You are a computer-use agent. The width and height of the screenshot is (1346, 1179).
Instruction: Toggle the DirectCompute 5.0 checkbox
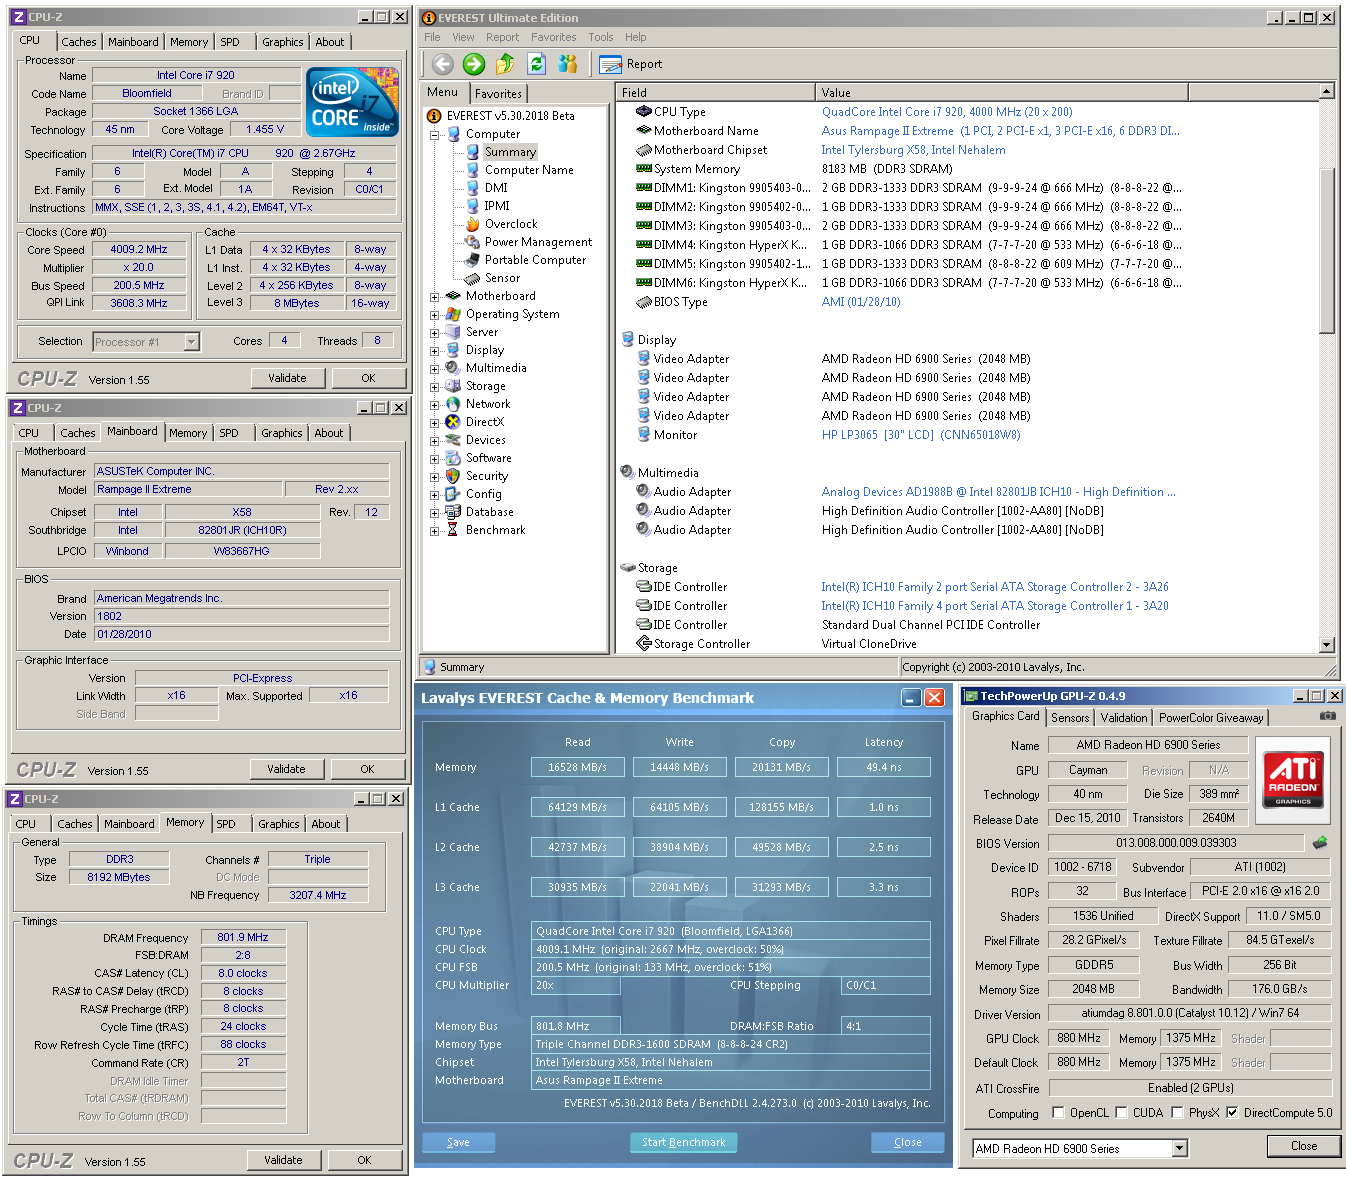point(1232,1113)
